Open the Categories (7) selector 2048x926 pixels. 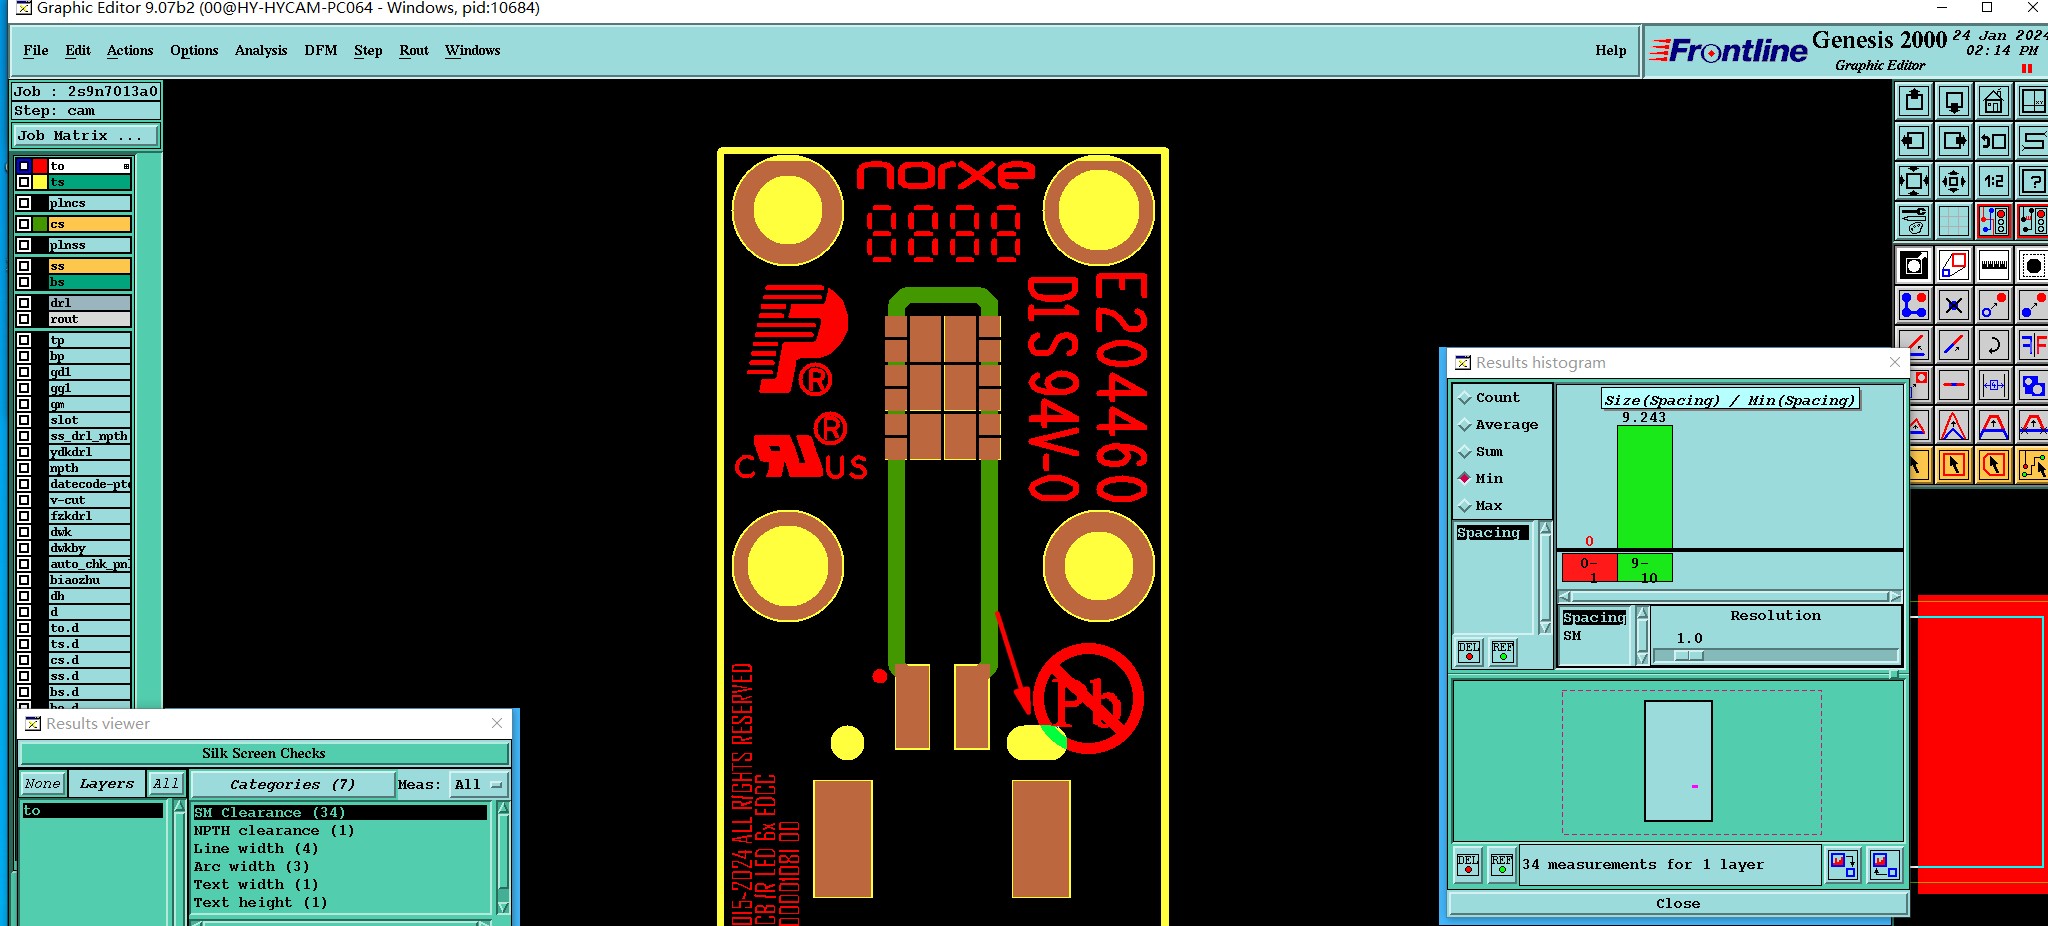click(292, 784)
